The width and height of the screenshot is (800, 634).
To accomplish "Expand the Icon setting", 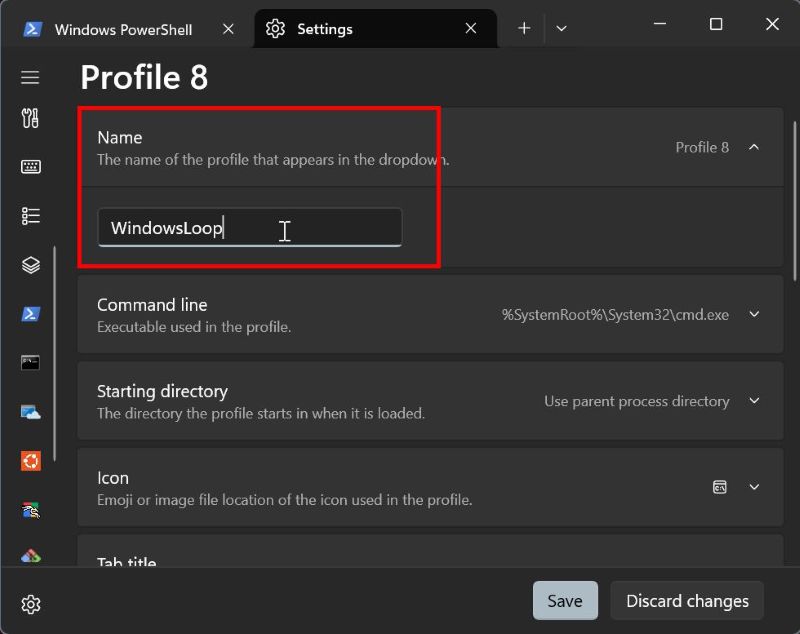I will tap(754, 488).
